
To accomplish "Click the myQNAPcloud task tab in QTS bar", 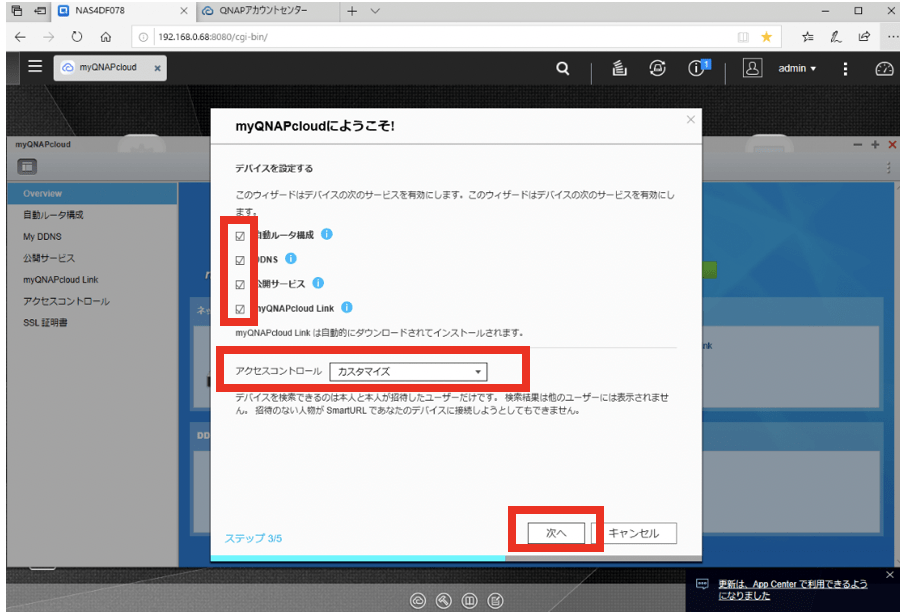I will pos(110,68).
